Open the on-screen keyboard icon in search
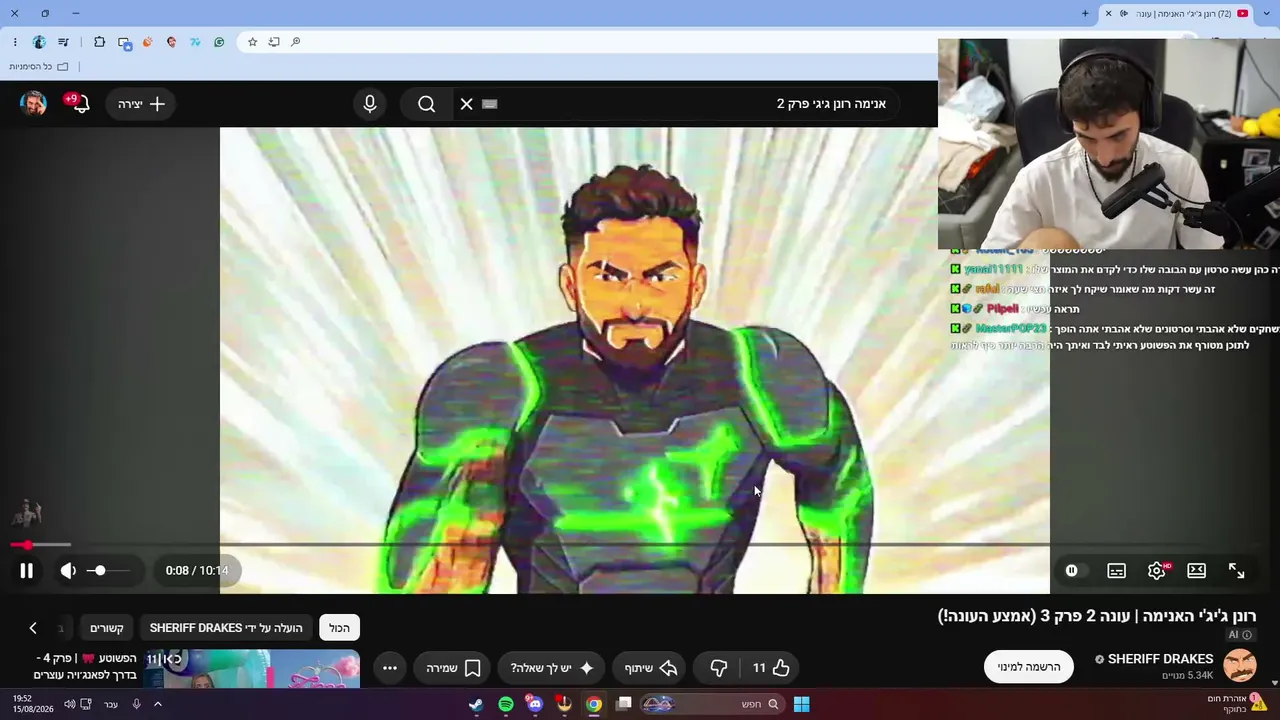This screenshot has height=720, width=1280. (x=490, y=104)
